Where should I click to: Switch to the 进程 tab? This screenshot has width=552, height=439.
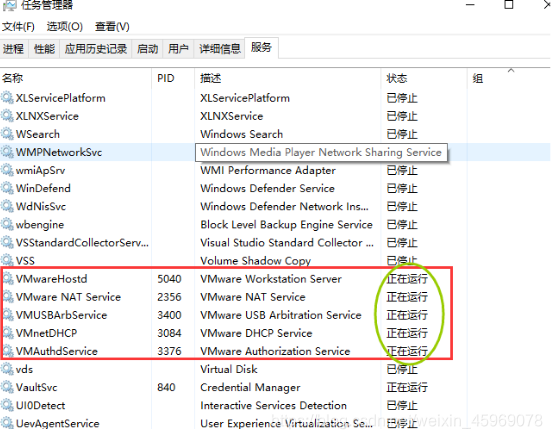(x=14, y=49)
